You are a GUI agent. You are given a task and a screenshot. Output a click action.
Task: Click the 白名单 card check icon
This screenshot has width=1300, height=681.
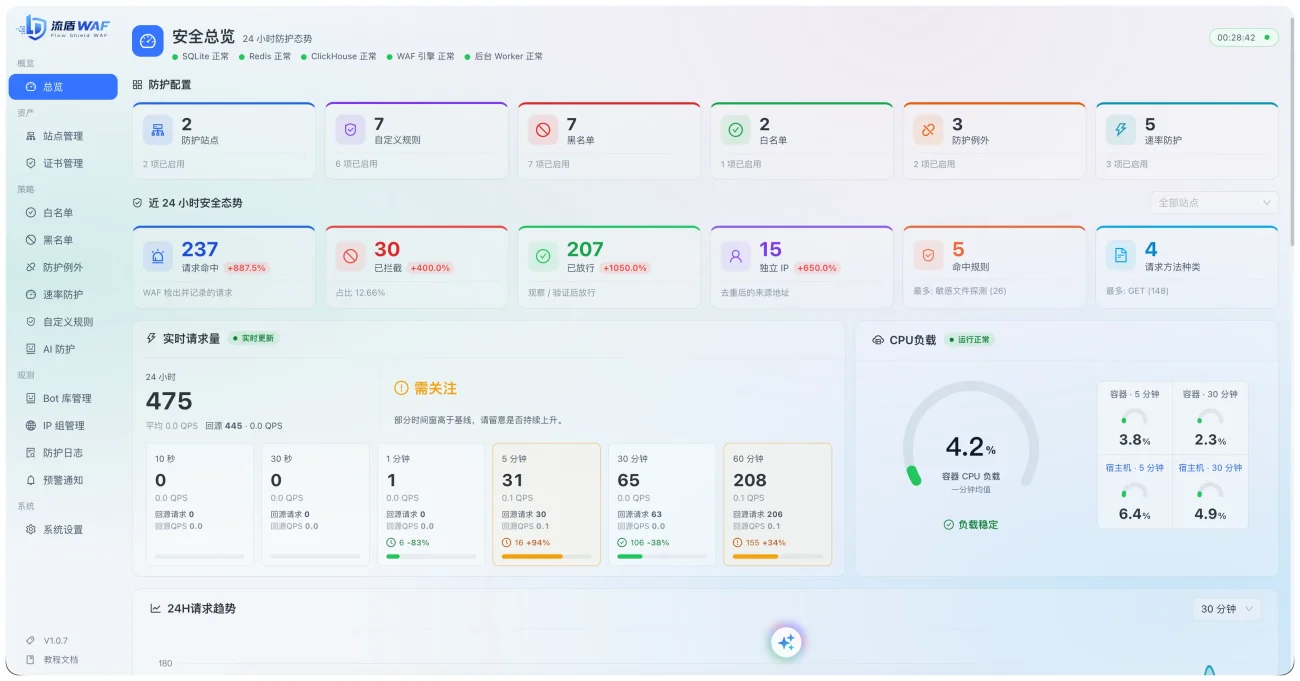click(x=735, y=130)
